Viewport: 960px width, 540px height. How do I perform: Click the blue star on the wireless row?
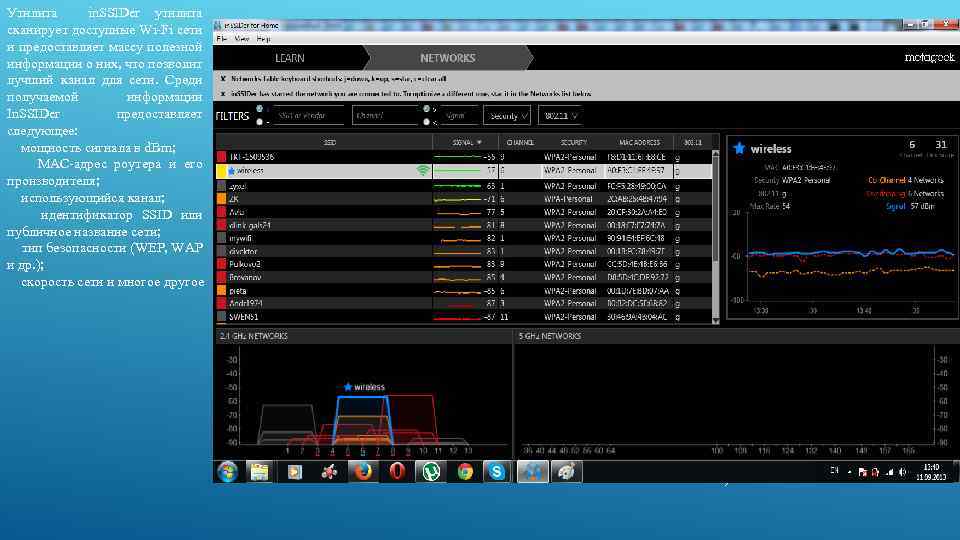(x=232, y=171)
